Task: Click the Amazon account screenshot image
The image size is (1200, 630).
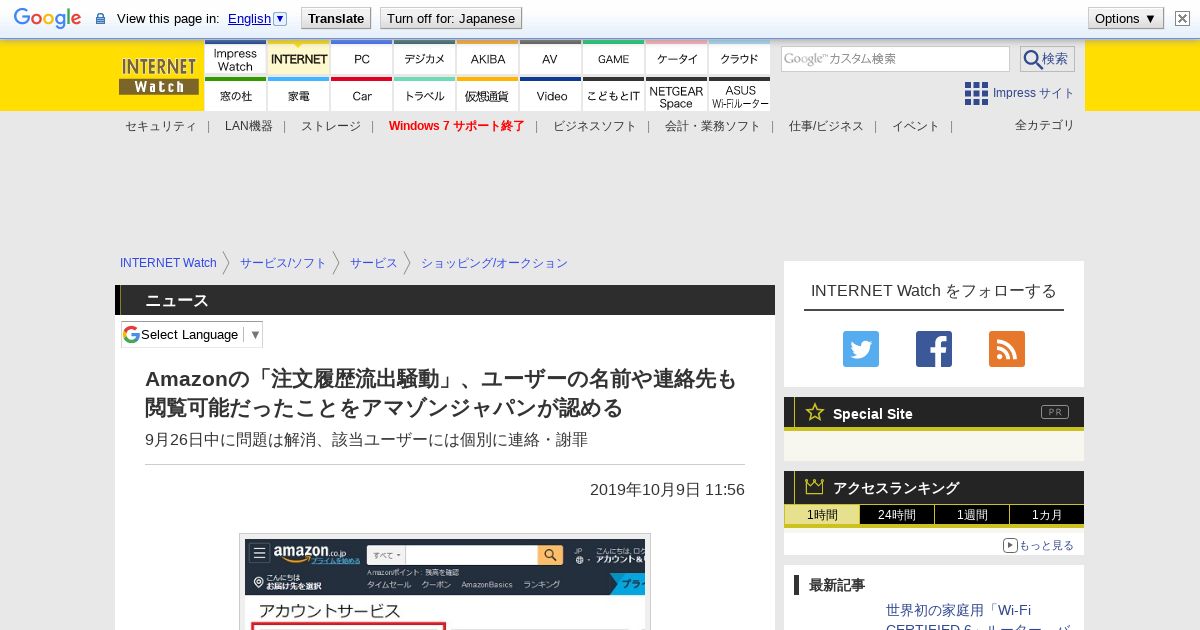Action: tap(445, 584)
